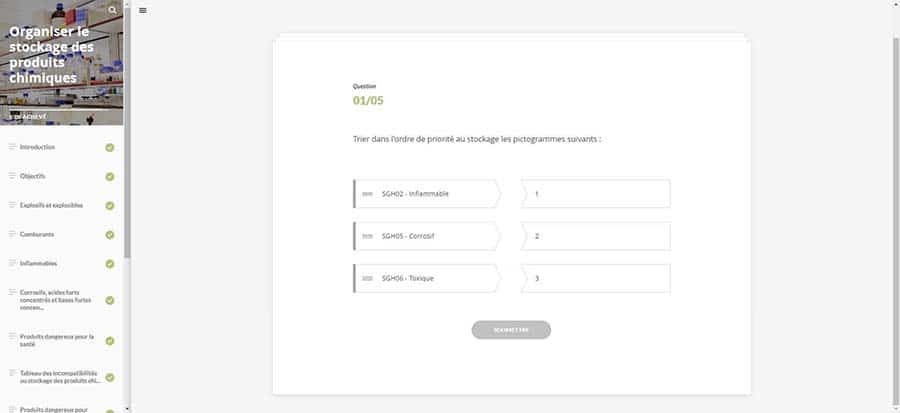The width and height of the screenshot is (900, 413).
Task: Click the course title Organiser le stockage
Action: tap(51, 54)
